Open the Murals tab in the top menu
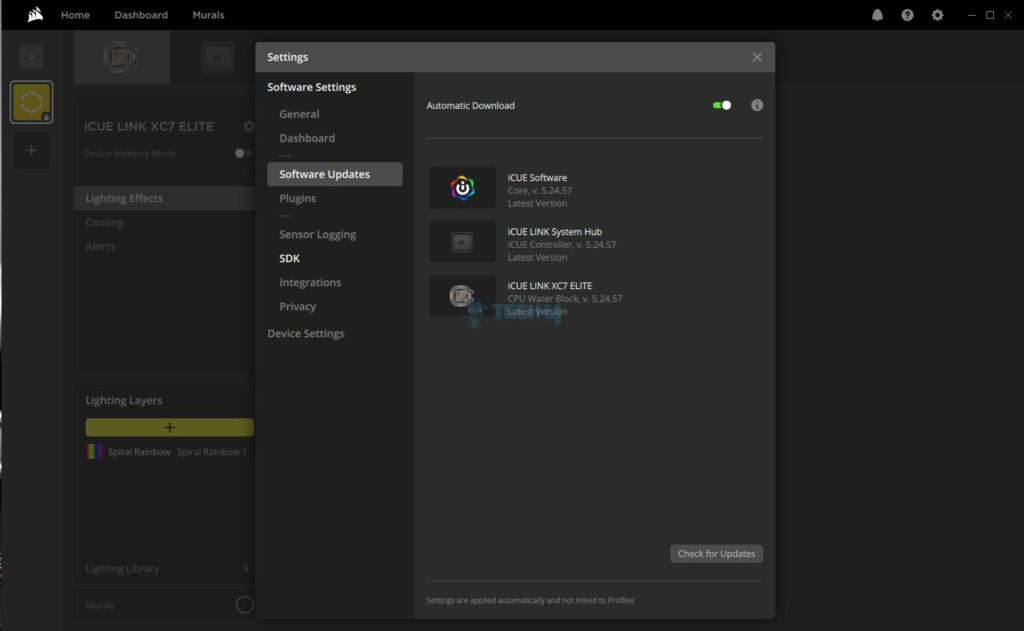The width and height of the screenshot is (1024, 631). [x=208, y=14]
